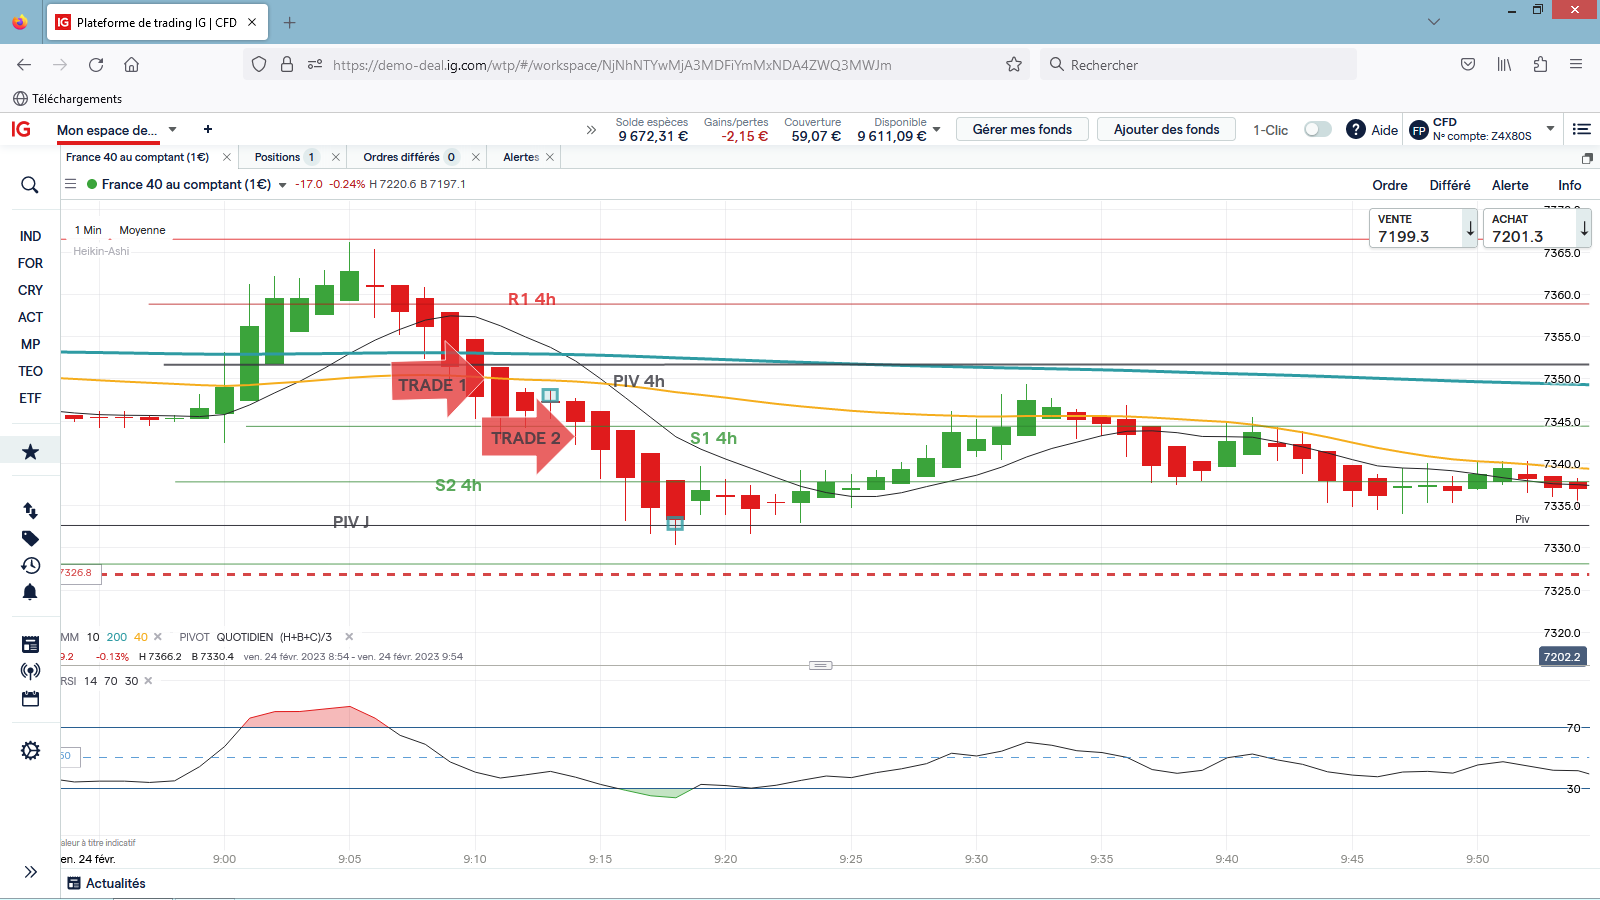Open the economic calendar icon

pyautogui.click(x=30, y=699)
